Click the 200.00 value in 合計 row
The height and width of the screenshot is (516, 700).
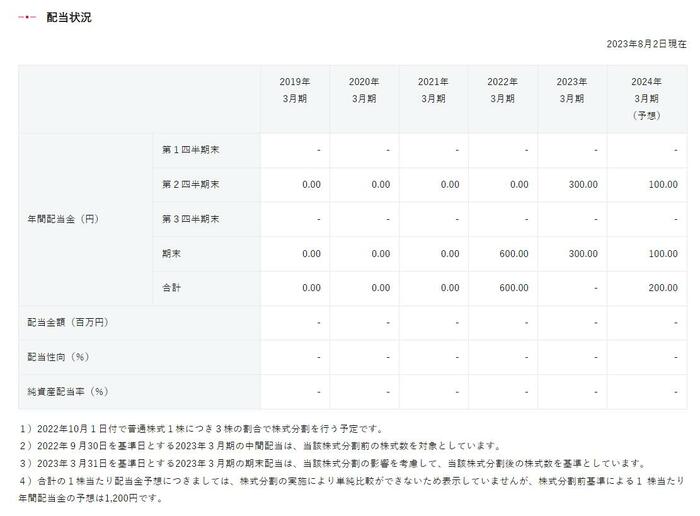666,288
